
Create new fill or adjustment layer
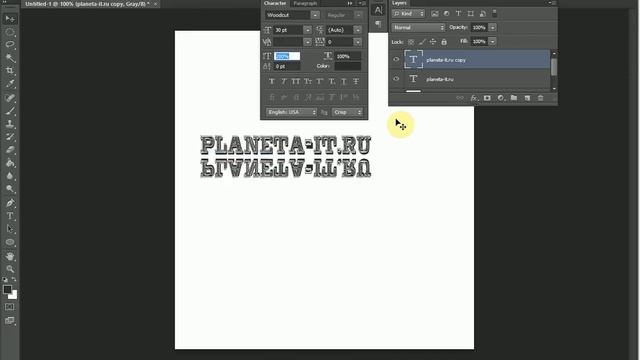point(500,98)
